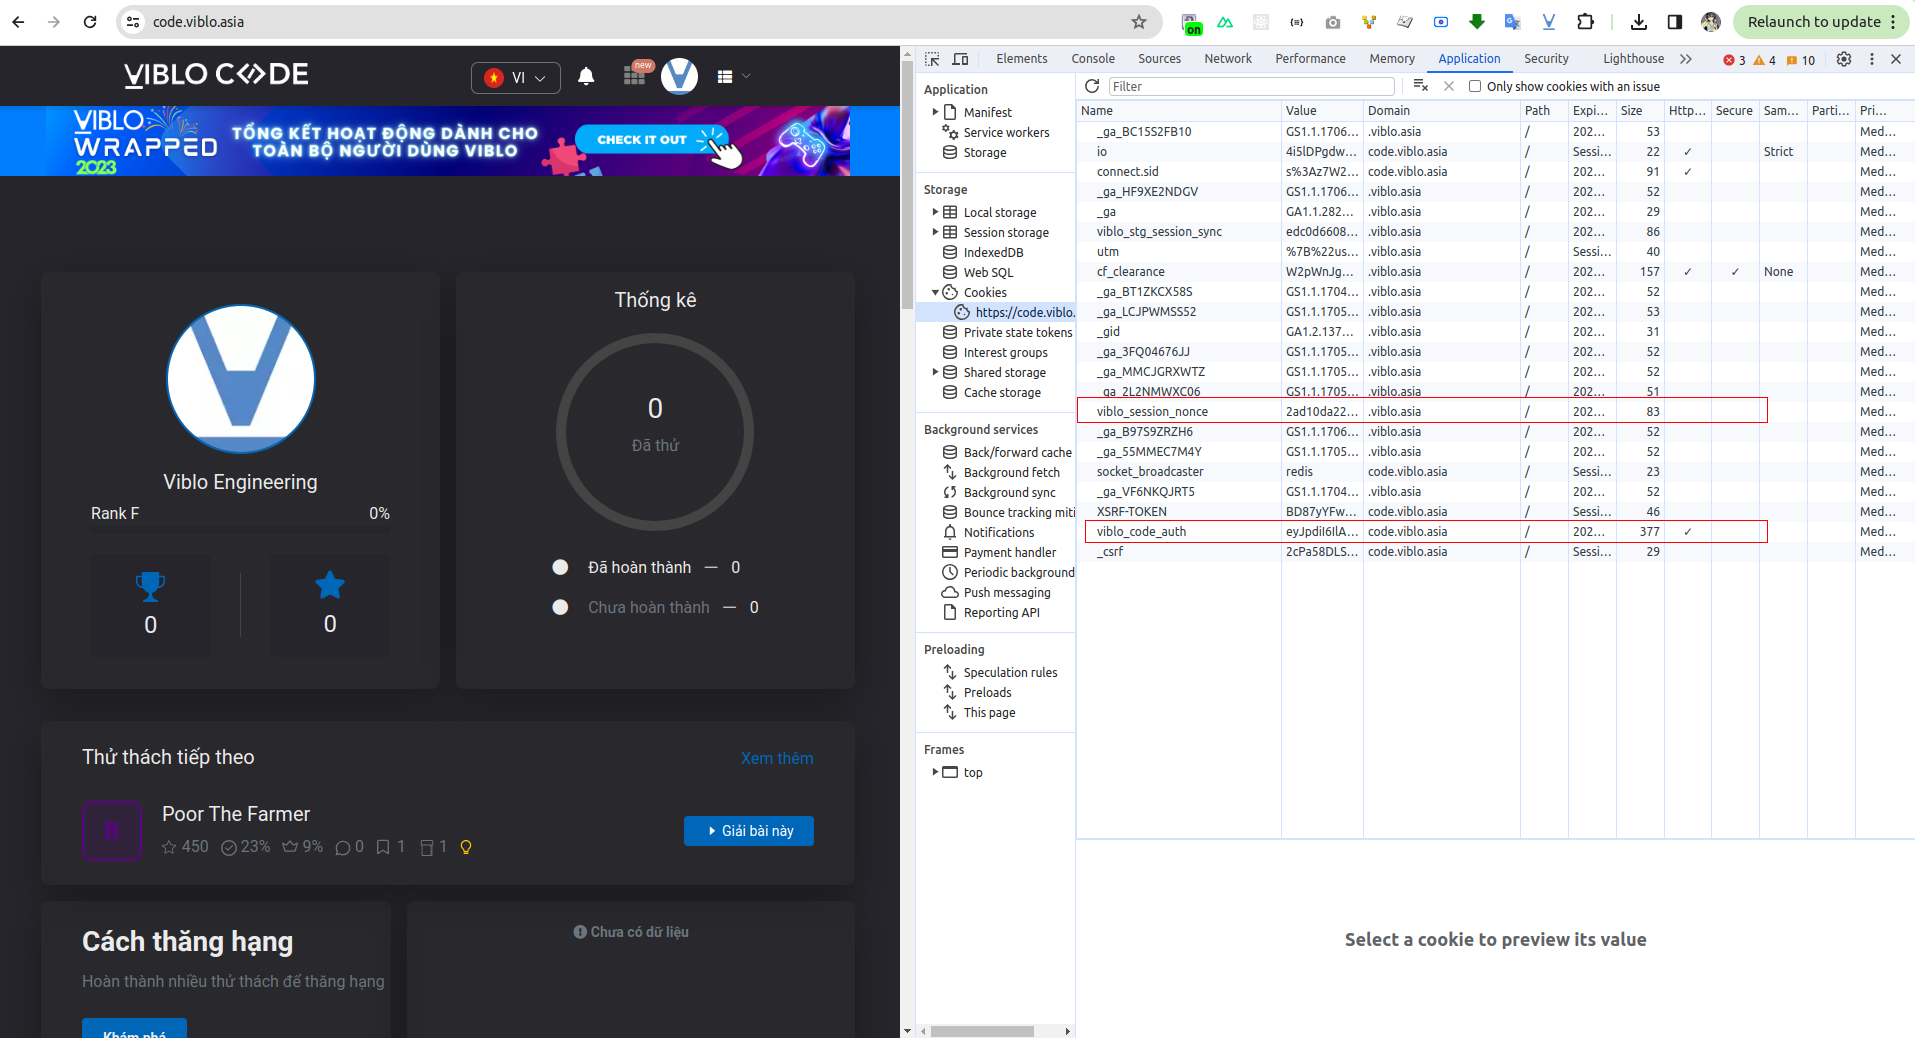This screenshot has height=1038, width=1915.
Task: Click the Viblo Code logo
Action: 214,74
